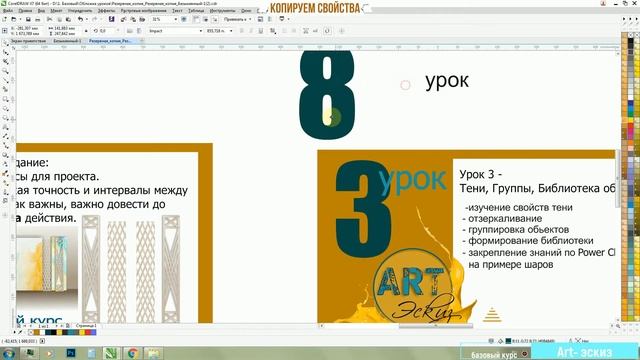Viewport: 640px width, 360px height.
Task: Toggle underline text formatting
Action: (x=260, y=31)
